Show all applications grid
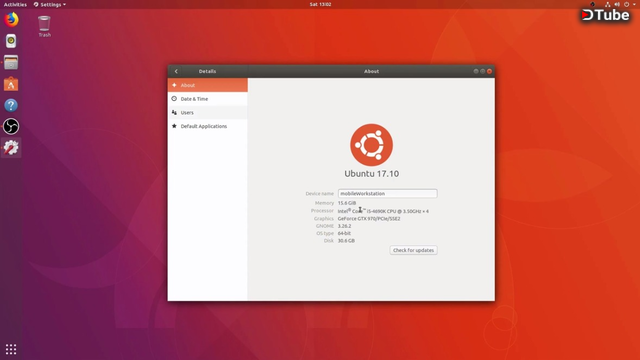The image size is (640, 360). coord(11,349)
